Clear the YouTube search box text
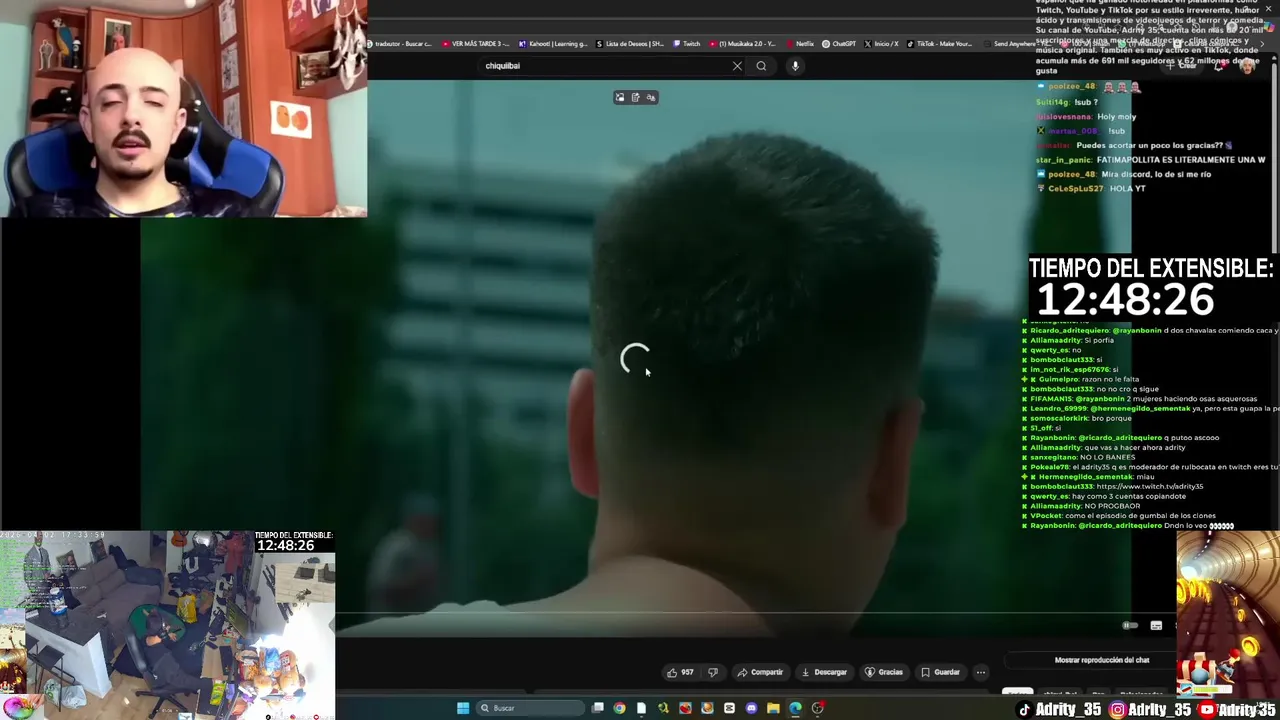This screenshot has width=1280, height=720. pyautogui.click(x=737, y=66)
